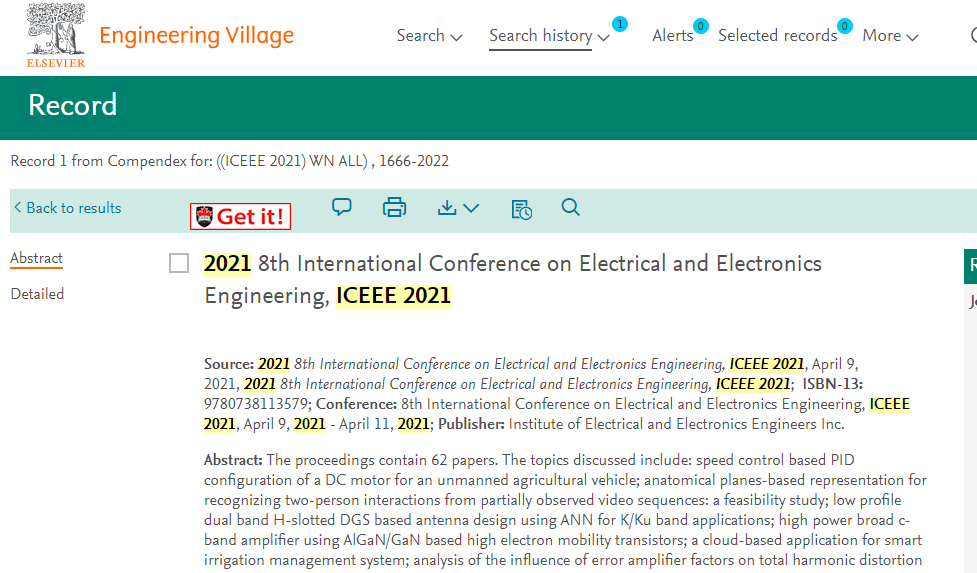Viewport: 977px width, 573px height.
Task: Click the Search history count badge
Action: 620,24
